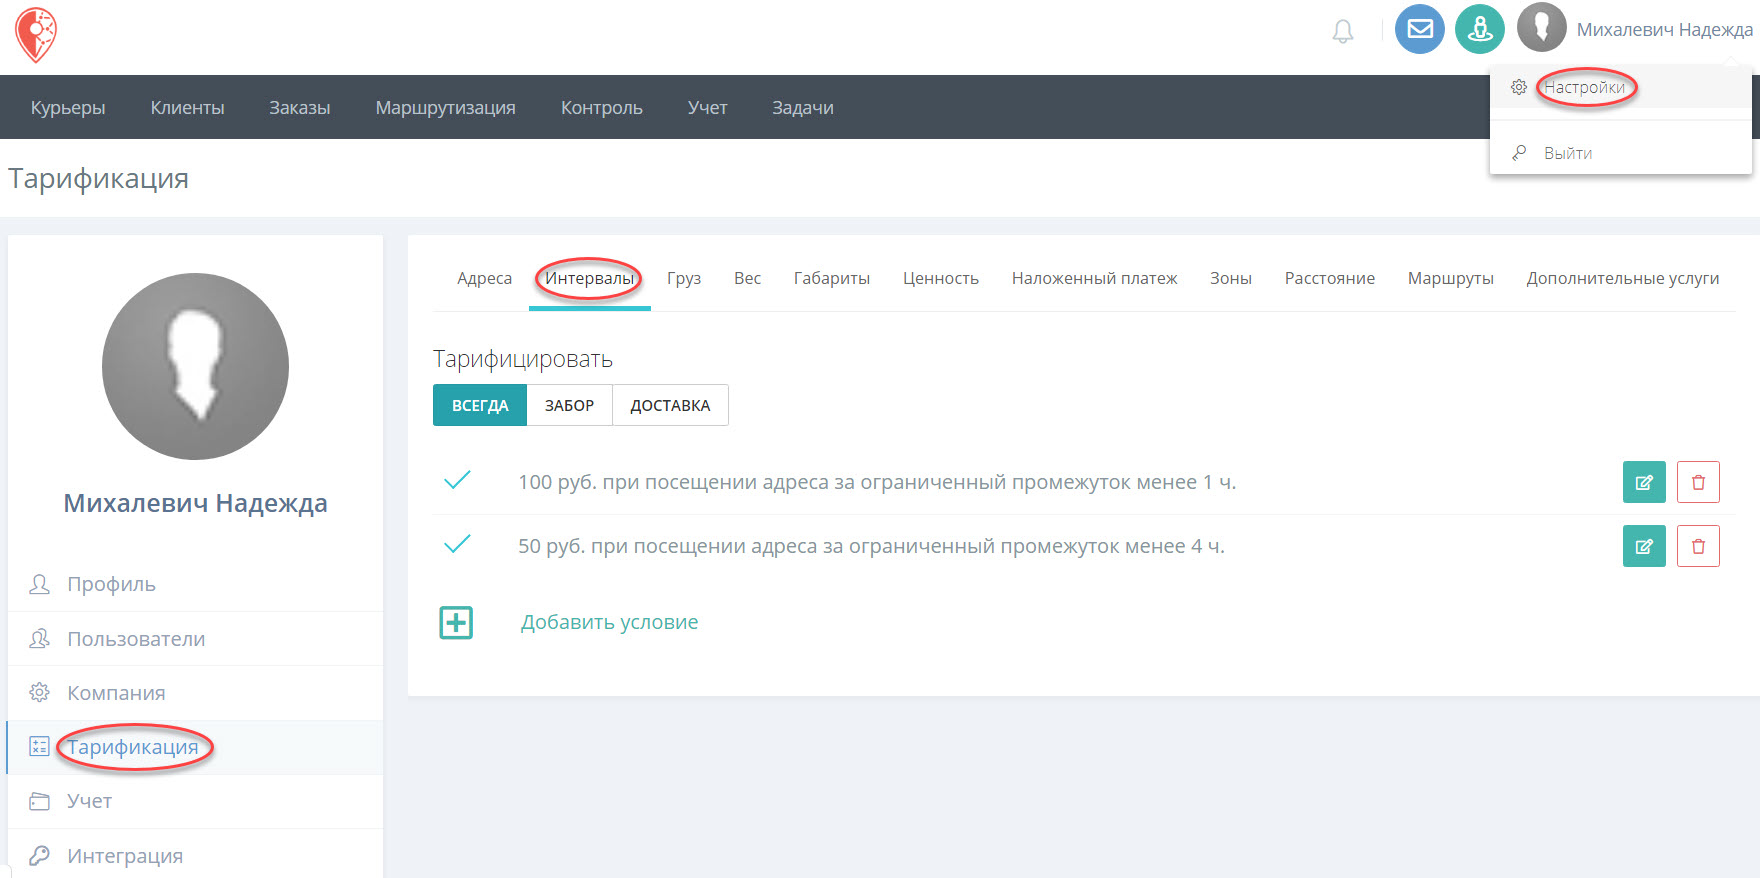Open the Михалевич Надежда user menu
This screenshot has width=1760, height=878.
(1664, 30)
